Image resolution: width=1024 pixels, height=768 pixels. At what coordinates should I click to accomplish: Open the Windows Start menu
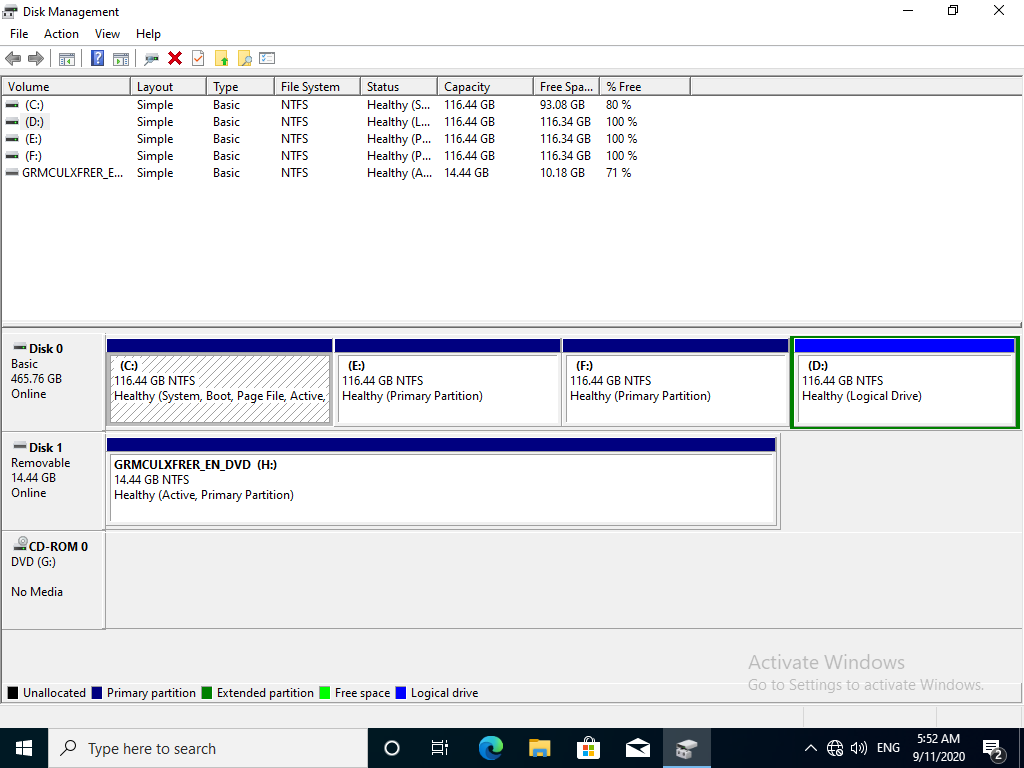[x=24, y=748]
